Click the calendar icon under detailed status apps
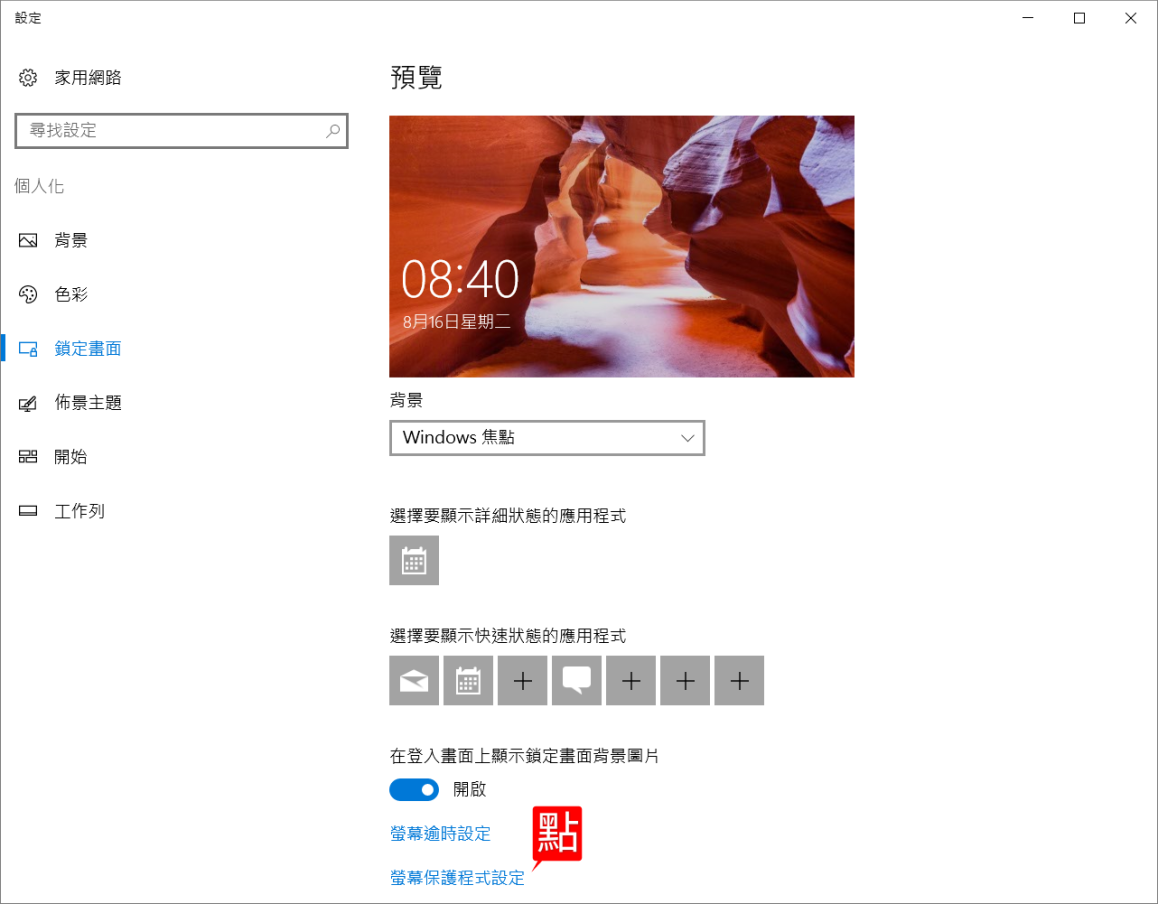 coord(414,561)
